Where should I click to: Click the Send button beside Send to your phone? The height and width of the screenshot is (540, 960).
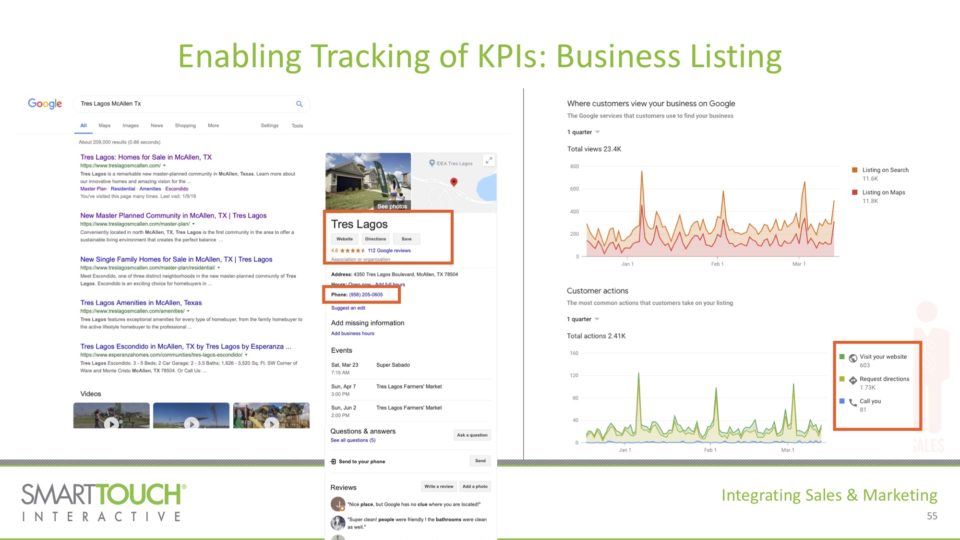(x=481, y=461)
